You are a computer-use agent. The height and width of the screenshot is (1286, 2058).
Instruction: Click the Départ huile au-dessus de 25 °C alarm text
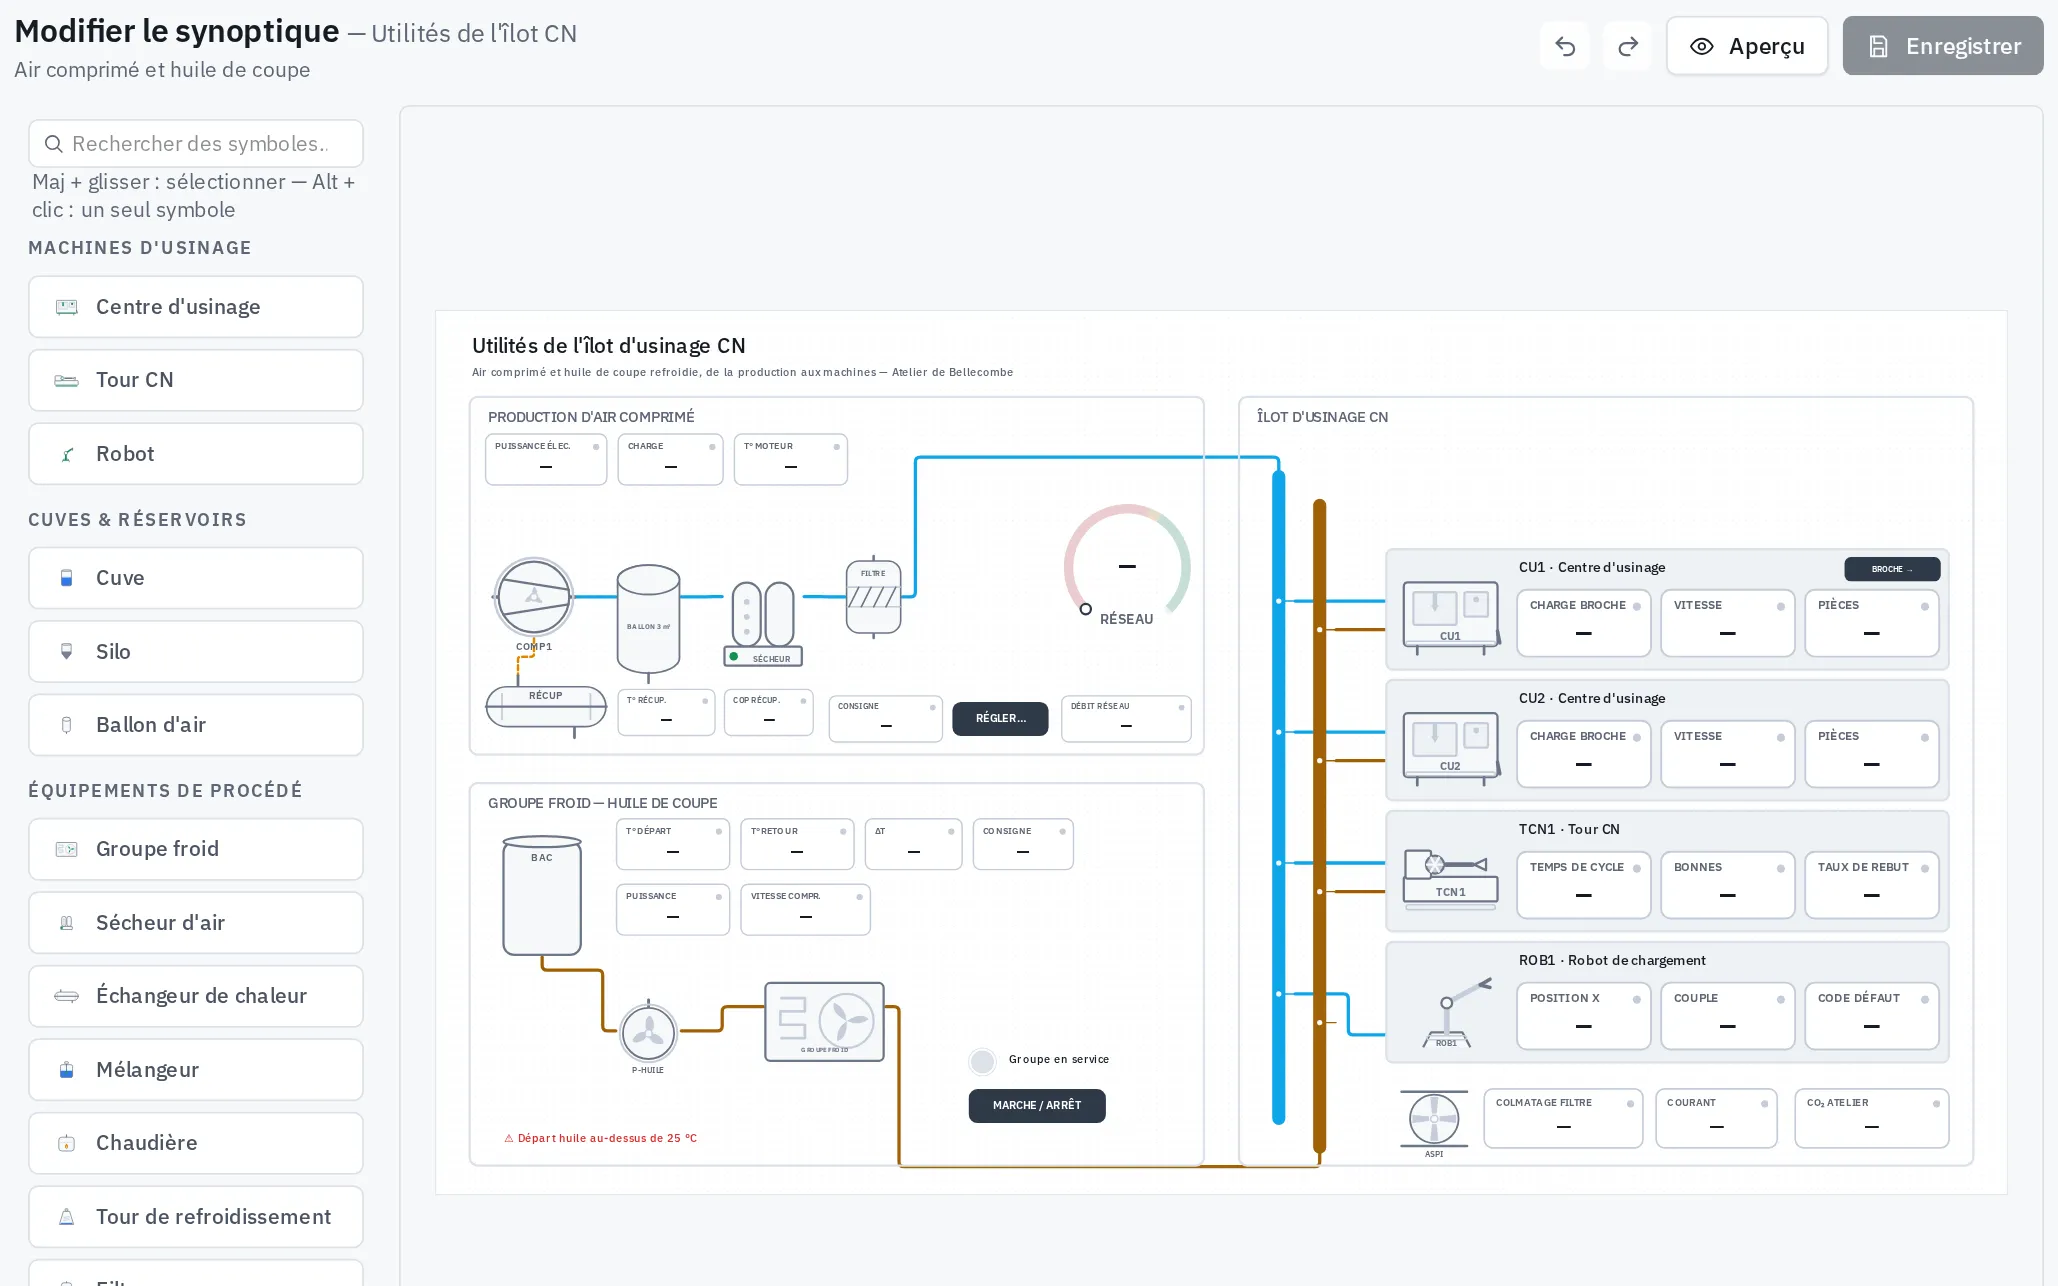[x=601, y=1138]
